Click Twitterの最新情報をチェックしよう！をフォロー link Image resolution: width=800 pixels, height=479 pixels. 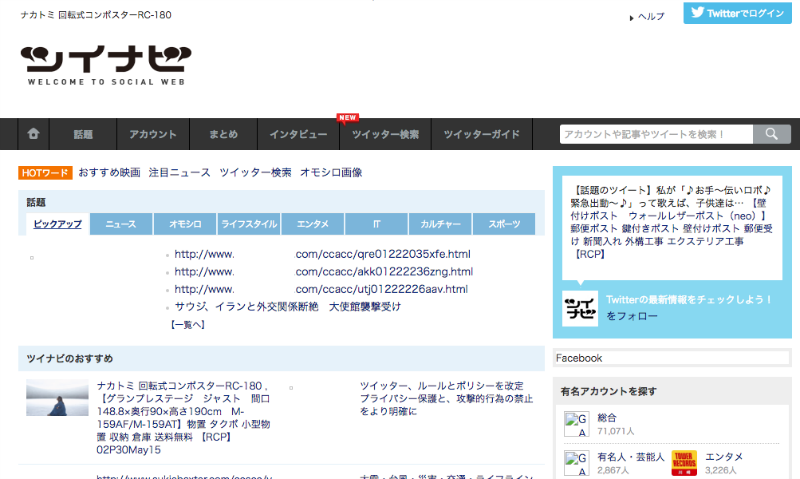[x=689, y=308]
